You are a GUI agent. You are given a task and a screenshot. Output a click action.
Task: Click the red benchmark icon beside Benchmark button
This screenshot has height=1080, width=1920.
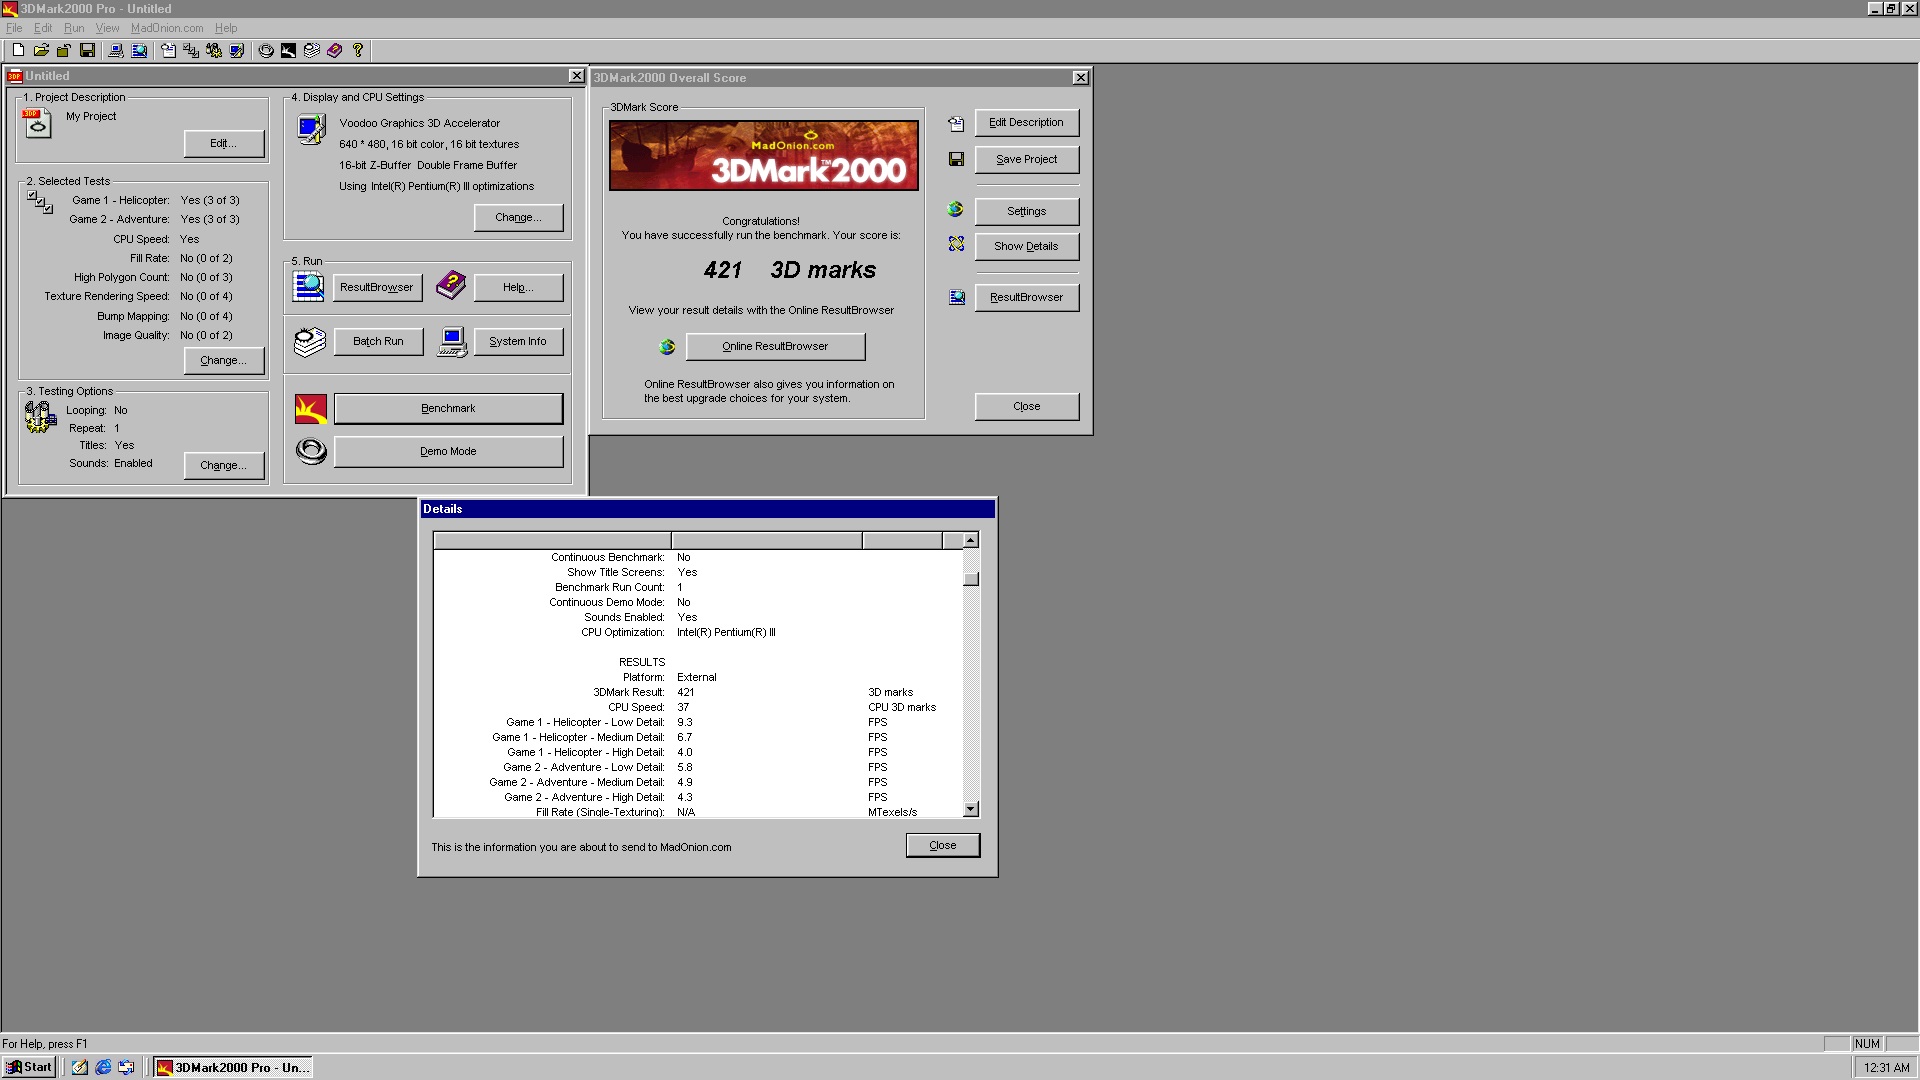pos(311,409)
